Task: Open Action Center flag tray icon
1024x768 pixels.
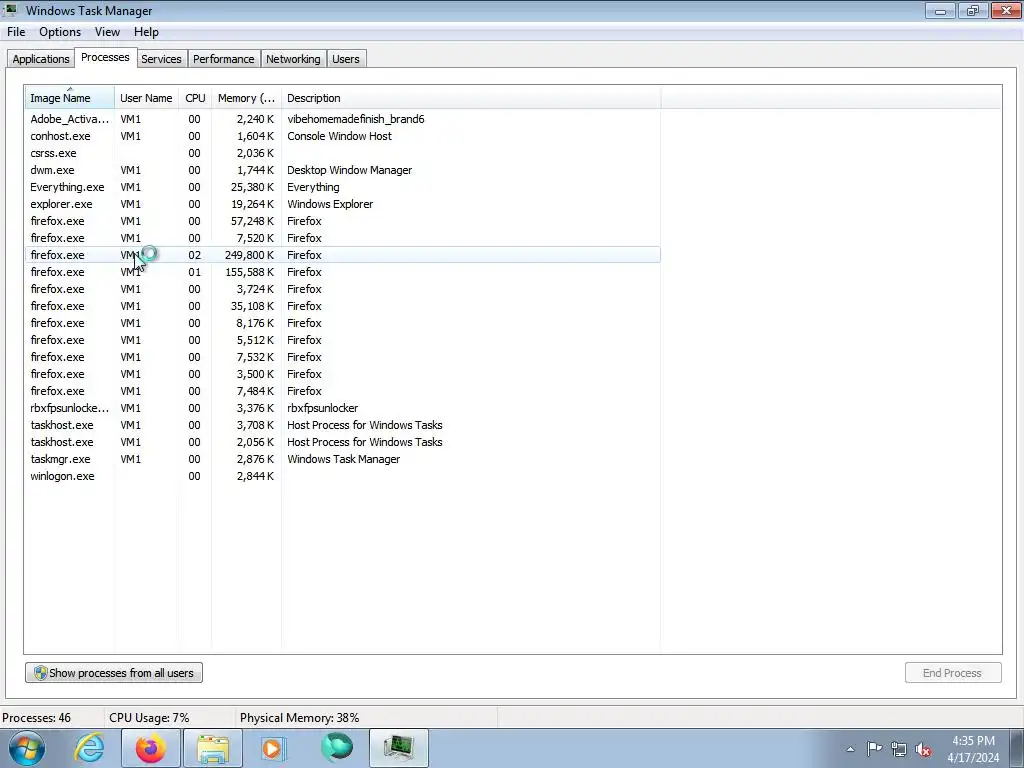Action: point(874,749)
